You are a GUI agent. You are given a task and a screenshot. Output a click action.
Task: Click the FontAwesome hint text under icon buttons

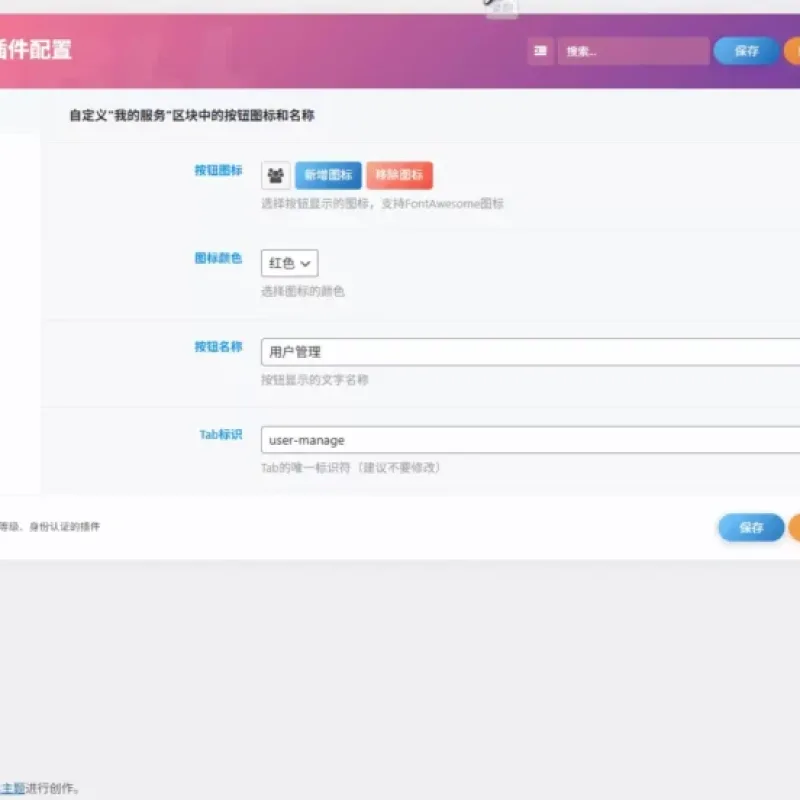click(x=382, y=204)
